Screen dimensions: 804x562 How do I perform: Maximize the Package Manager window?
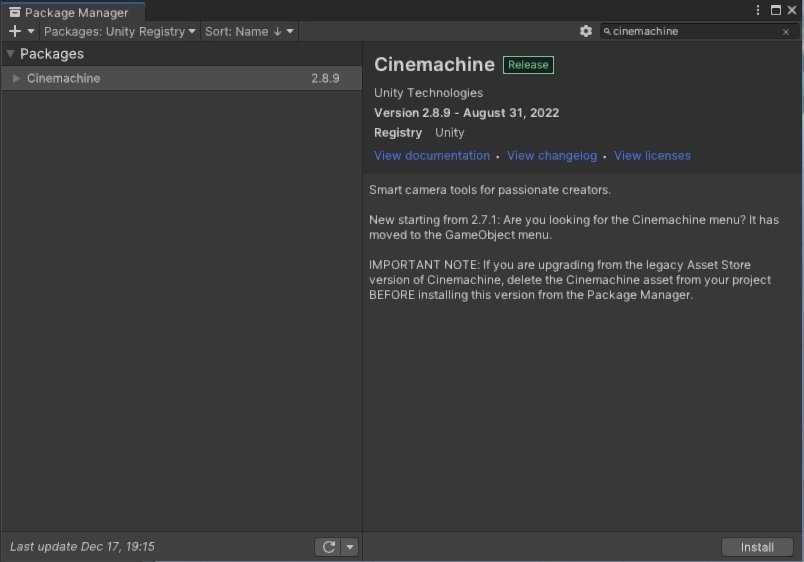(776, 10)
